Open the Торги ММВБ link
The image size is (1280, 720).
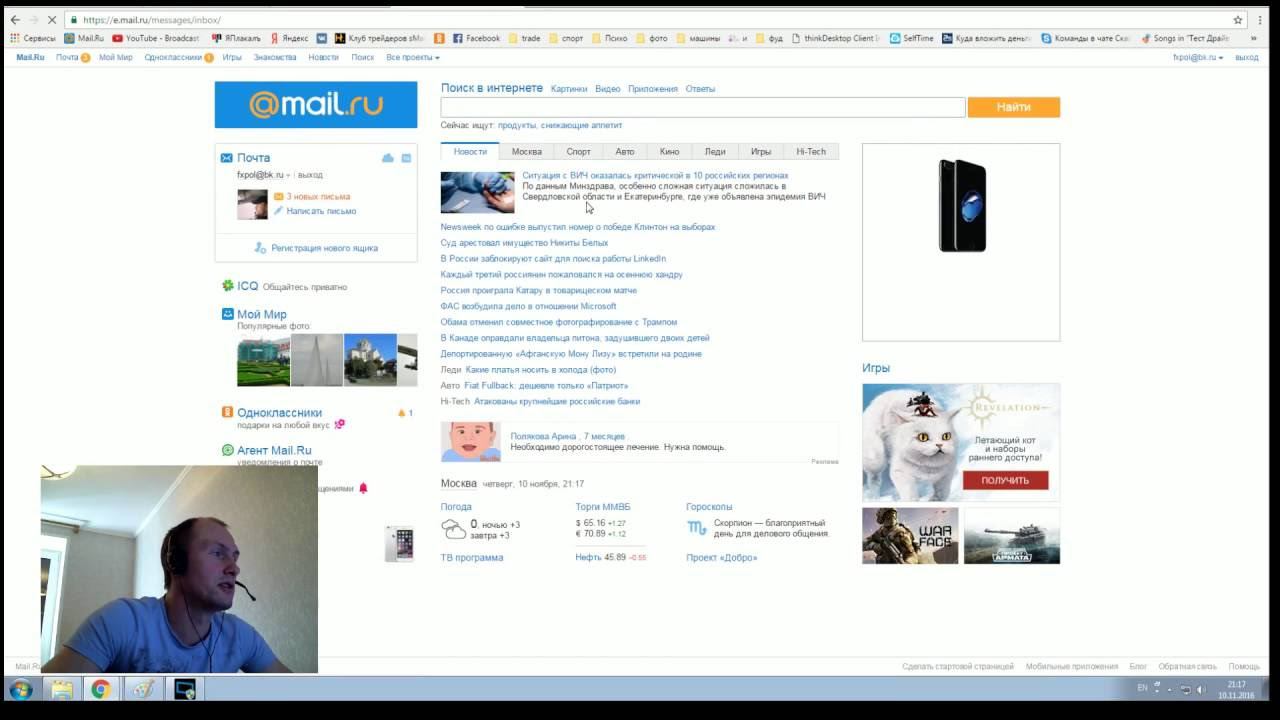pos(603,507)
